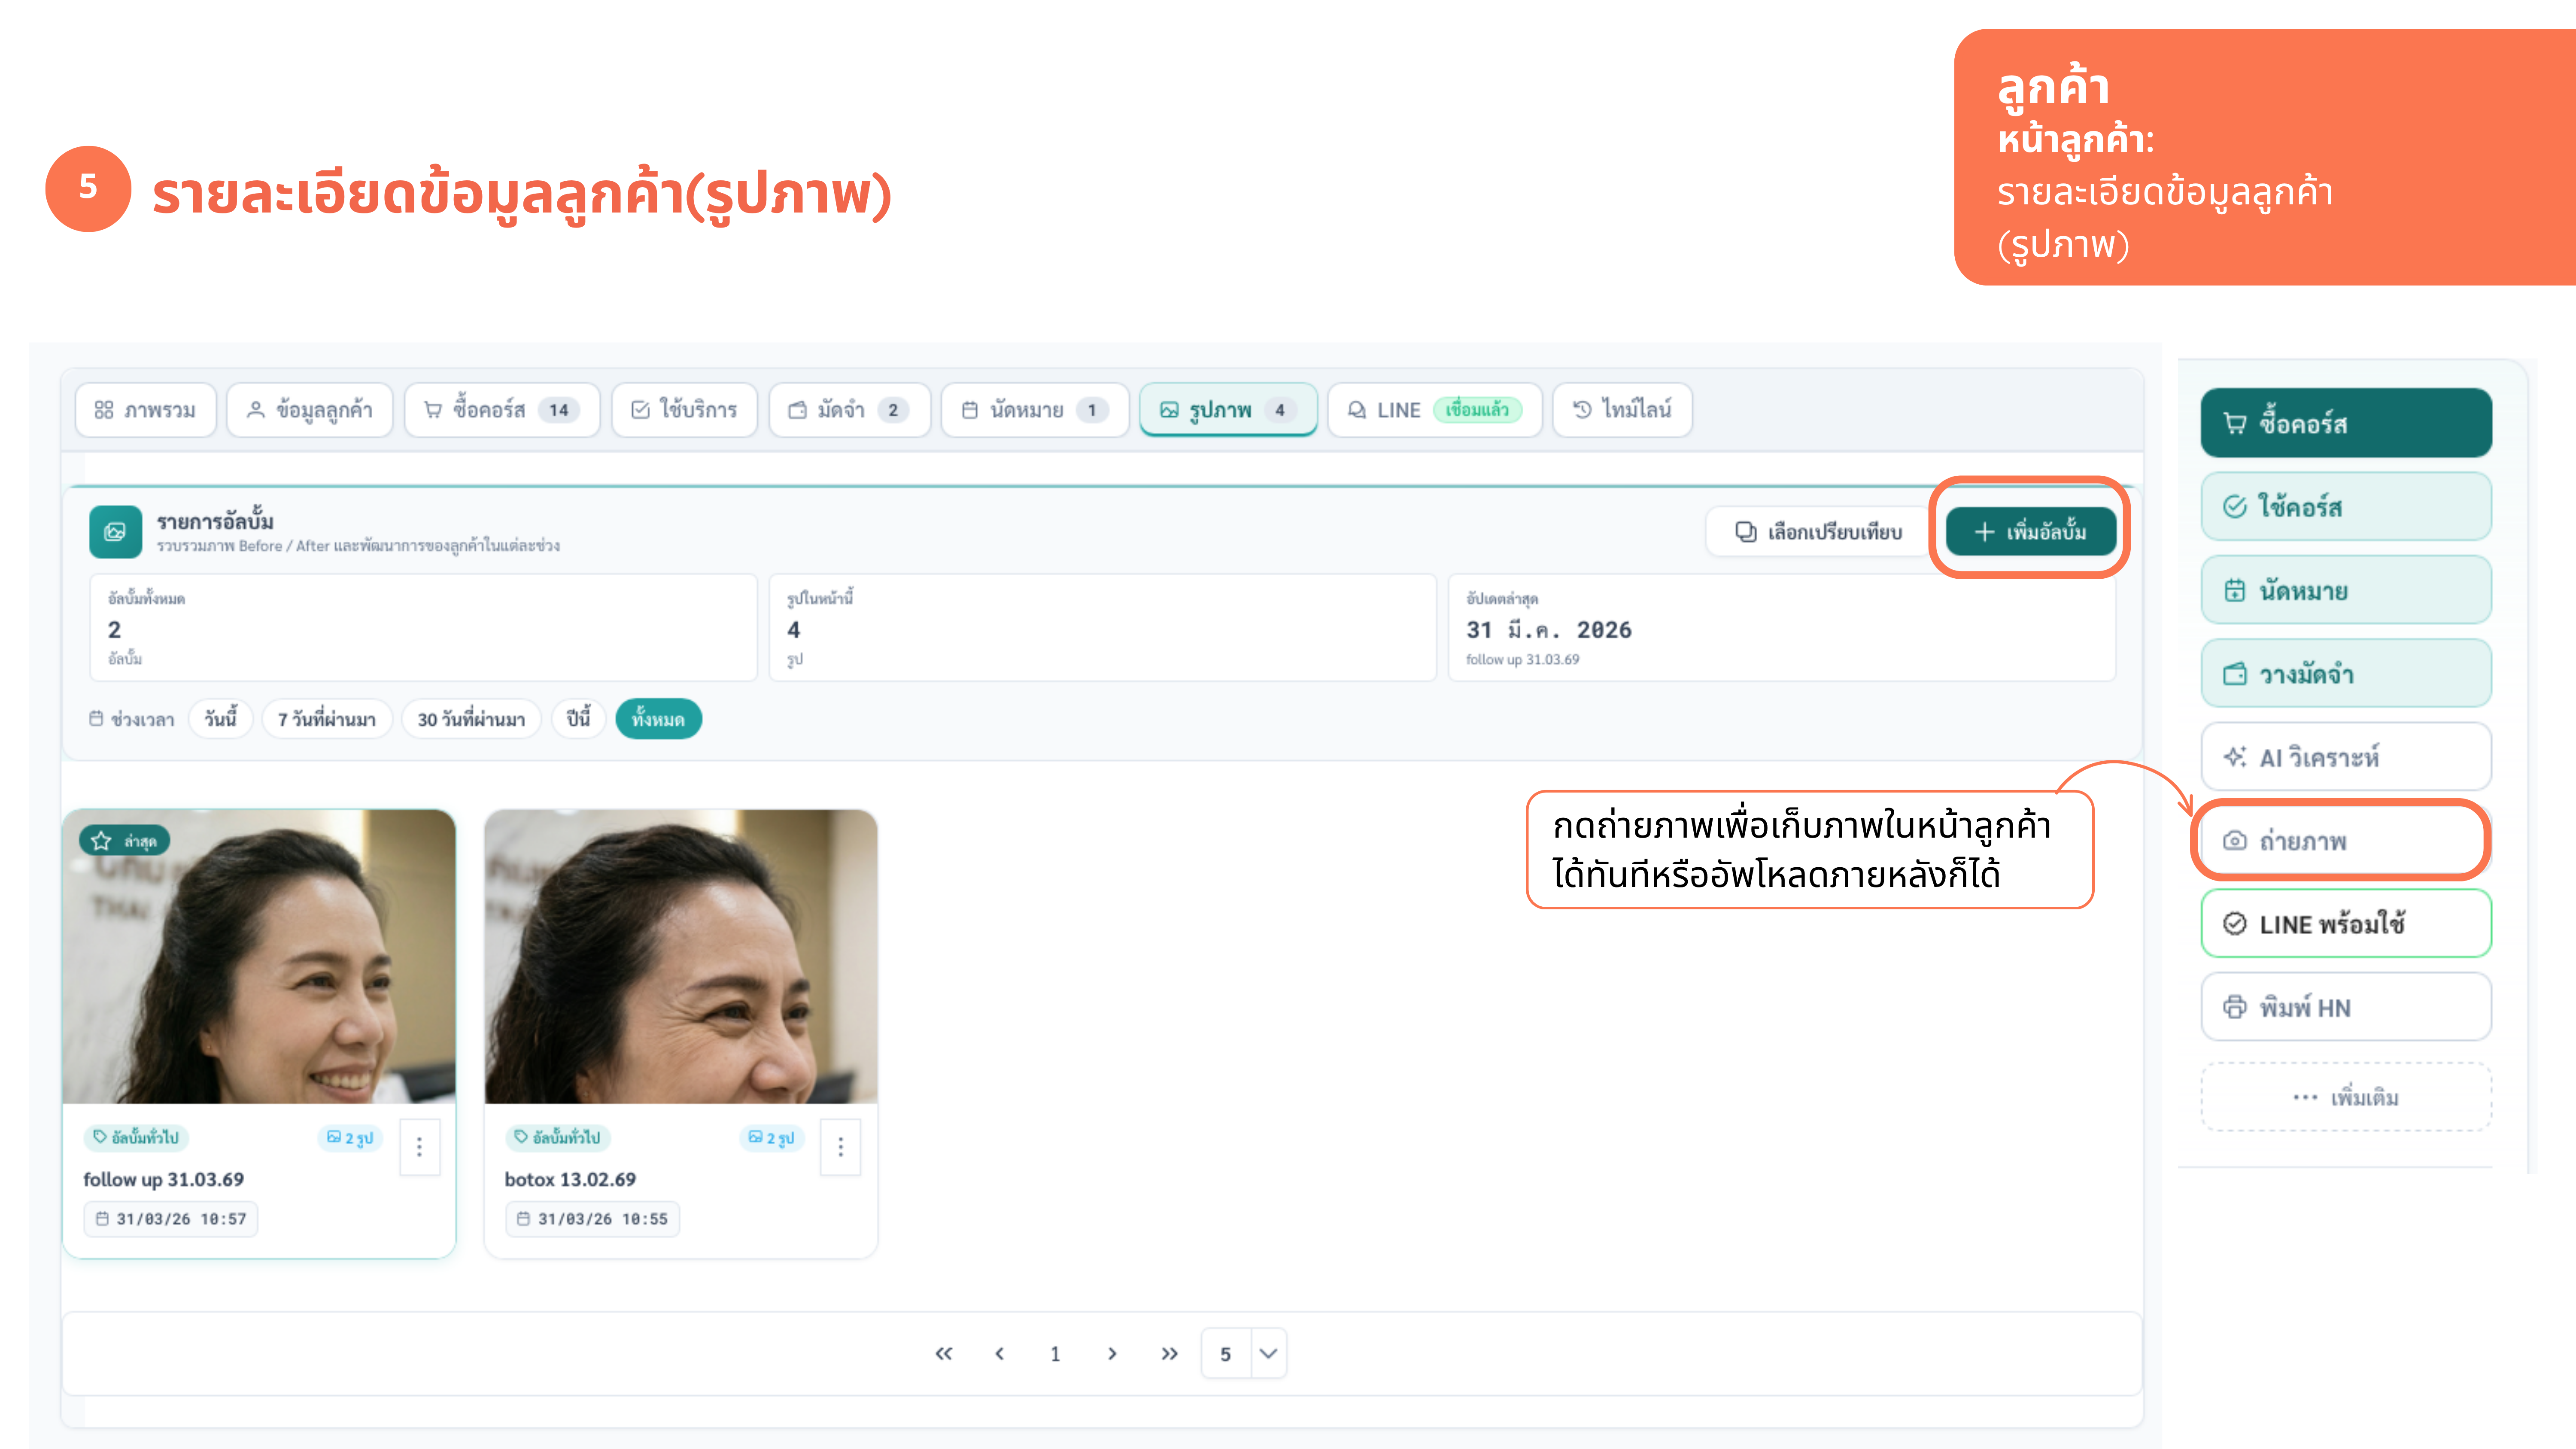Screen dimensions: 2576x1449
Task: Open the ไทม์ไลน์ timeline tab
Action: (1622, 410)
